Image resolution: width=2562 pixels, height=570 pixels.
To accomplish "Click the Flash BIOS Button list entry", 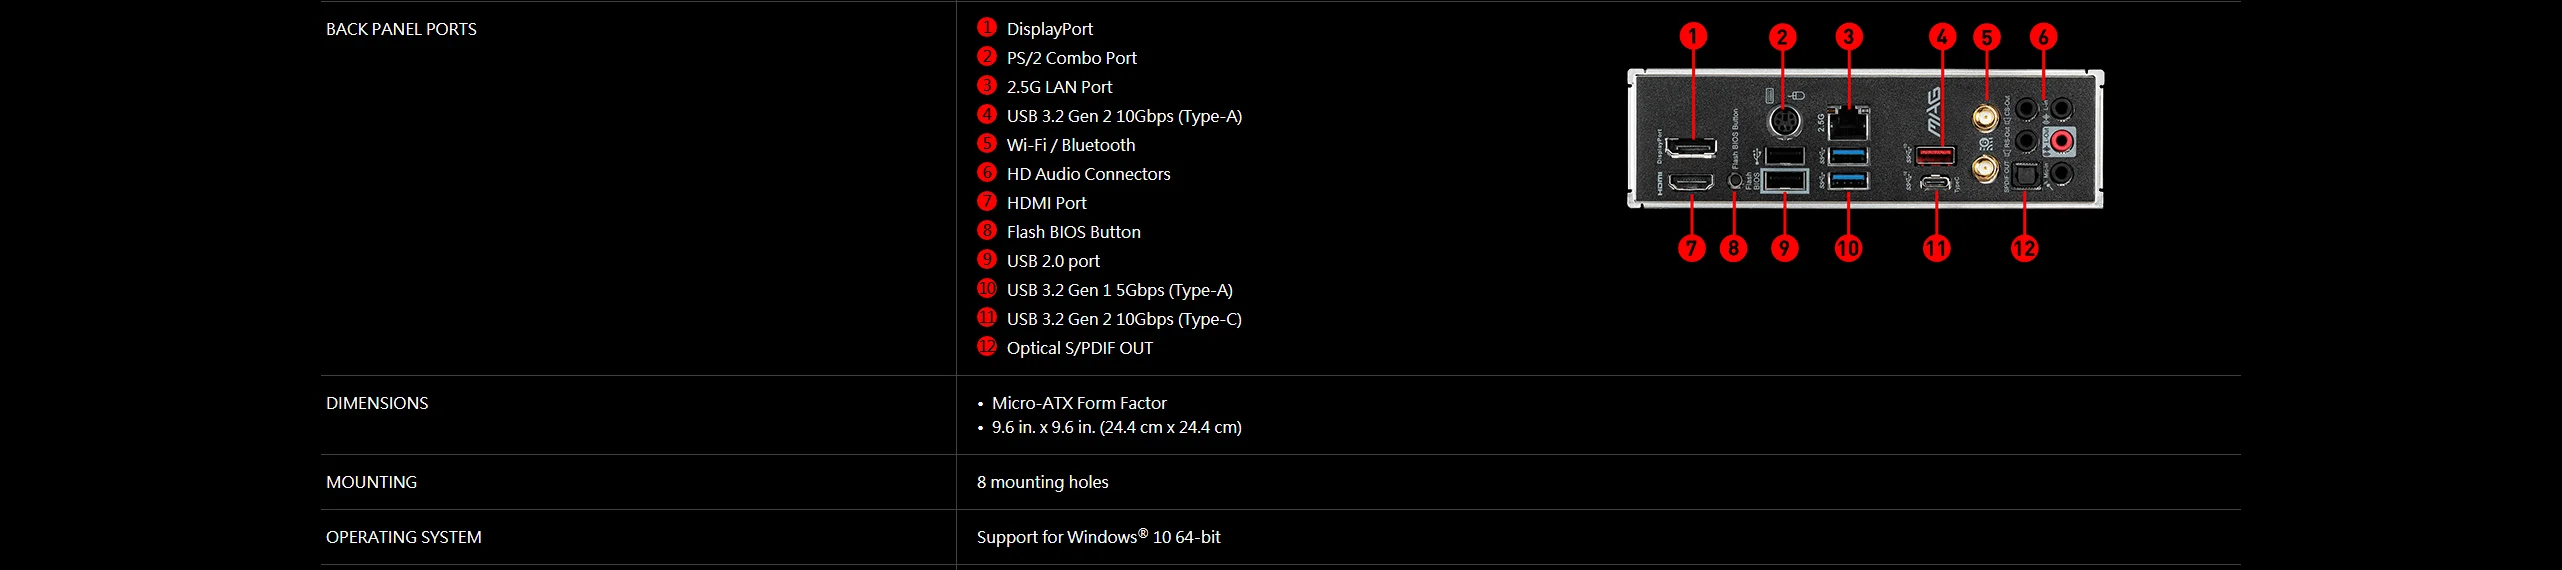I will tap(1073, 232).
